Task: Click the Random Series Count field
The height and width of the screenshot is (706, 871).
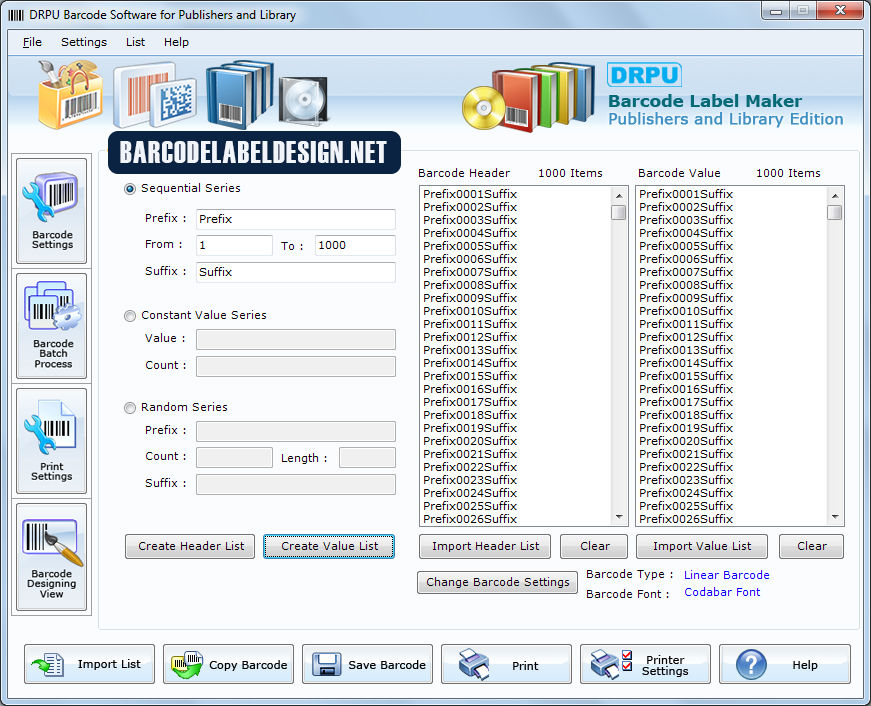Action: pyautogui.click(x=234, y=457)
